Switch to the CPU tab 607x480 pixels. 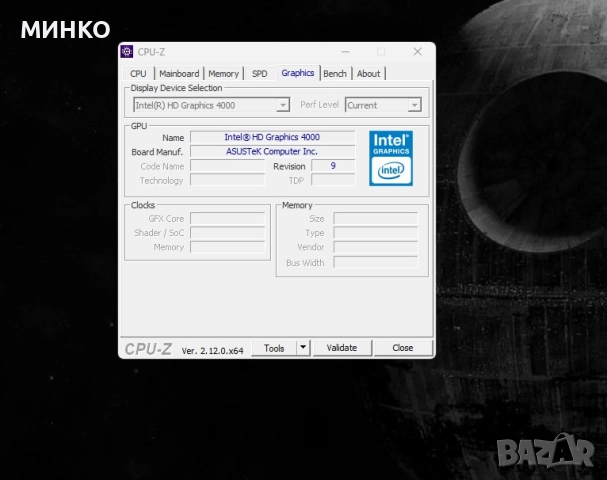coord(138,73)
